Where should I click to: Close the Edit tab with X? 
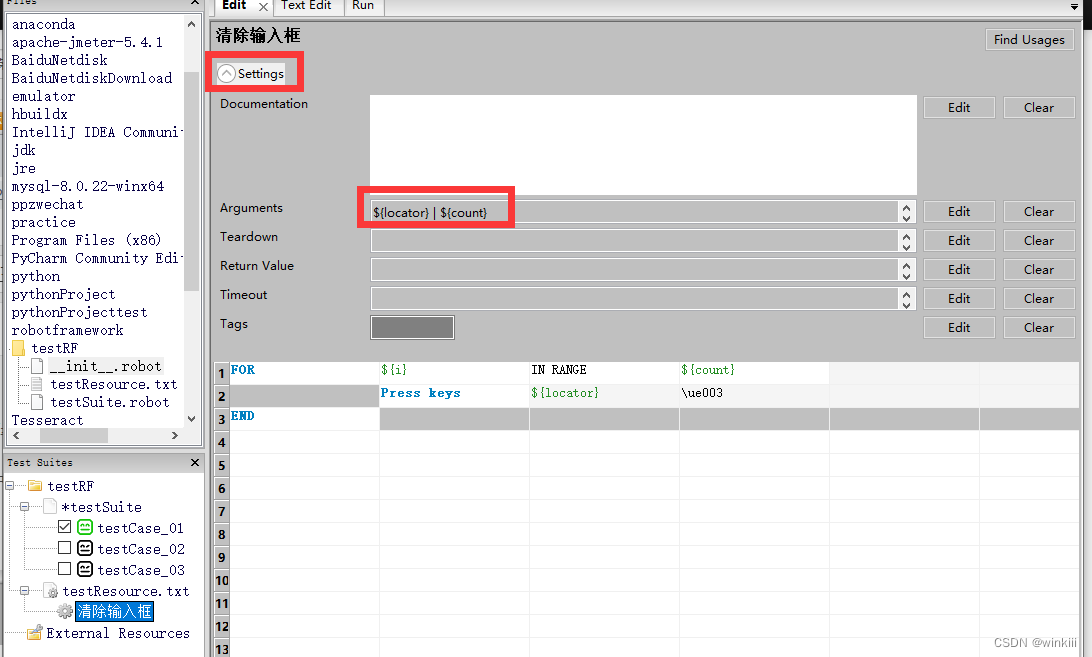point(263,7)
